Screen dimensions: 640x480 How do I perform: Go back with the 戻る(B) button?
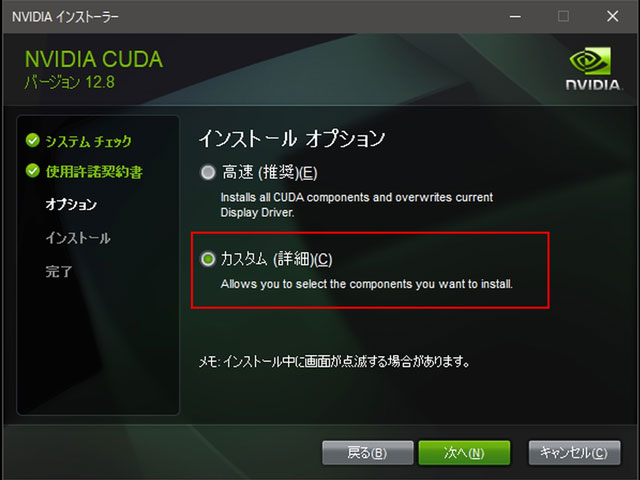click(367, 453)
